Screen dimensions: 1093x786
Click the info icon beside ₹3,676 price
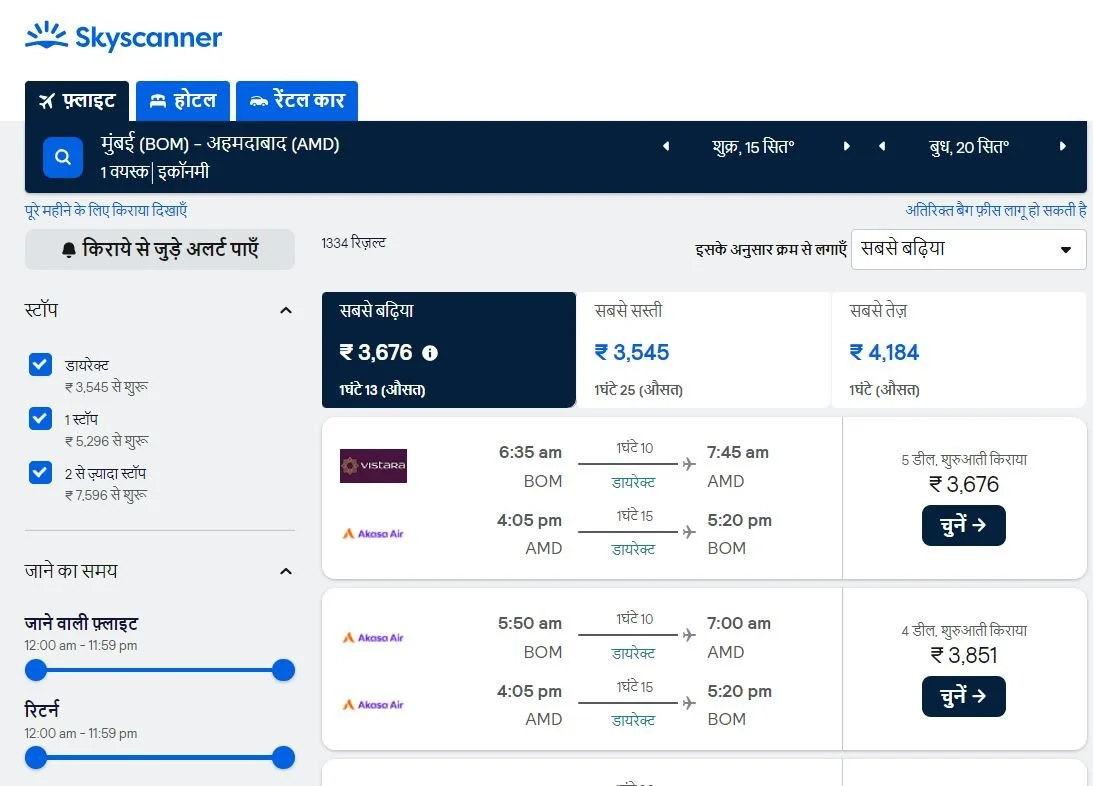pyautogui.click(x=431, y=353)
